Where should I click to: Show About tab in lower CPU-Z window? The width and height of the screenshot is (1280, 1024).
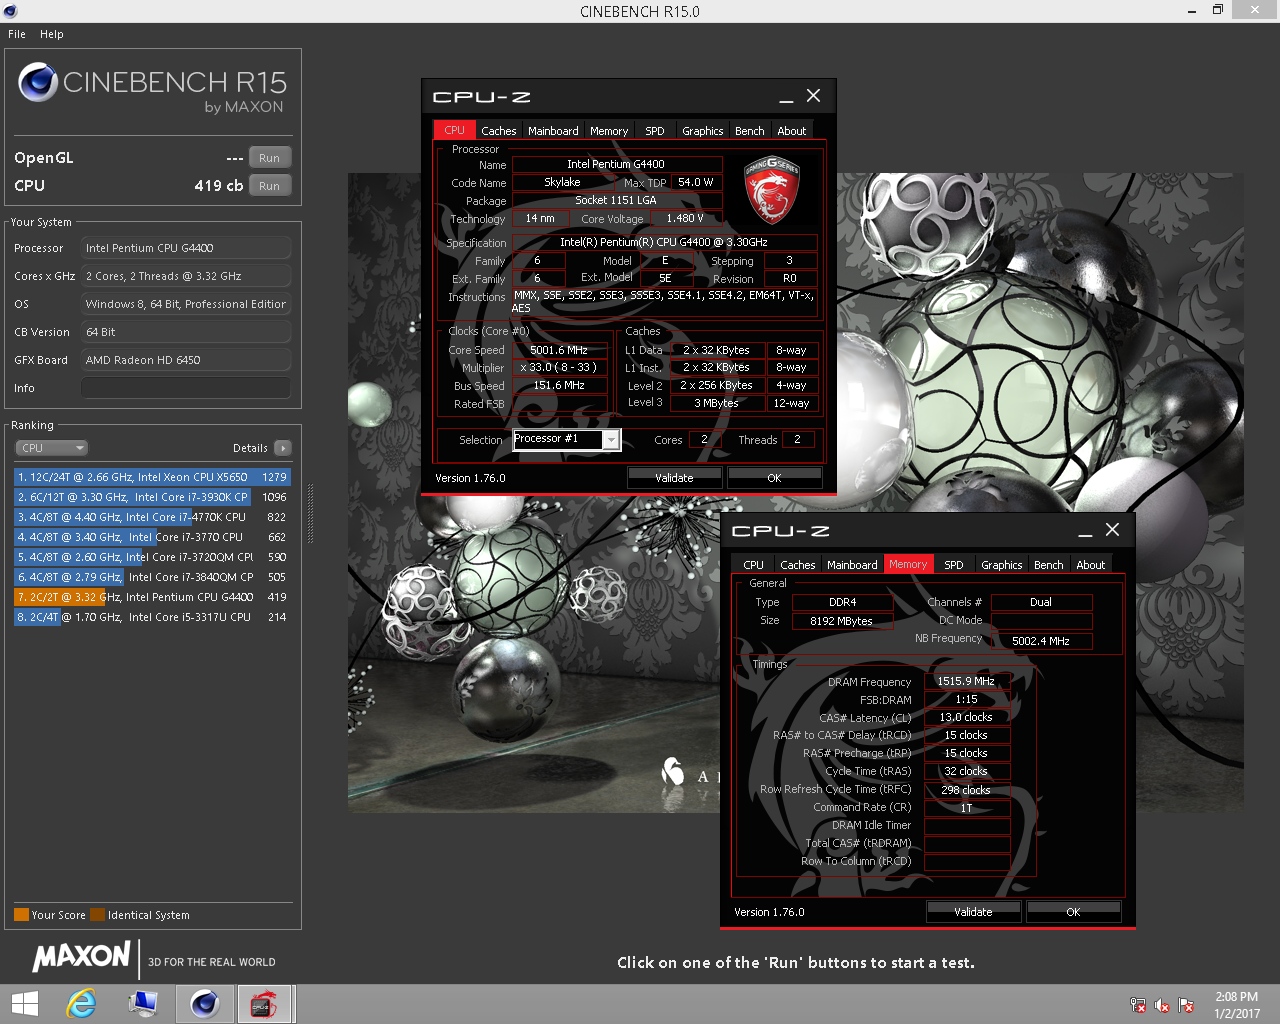[x=1091, y=565]
